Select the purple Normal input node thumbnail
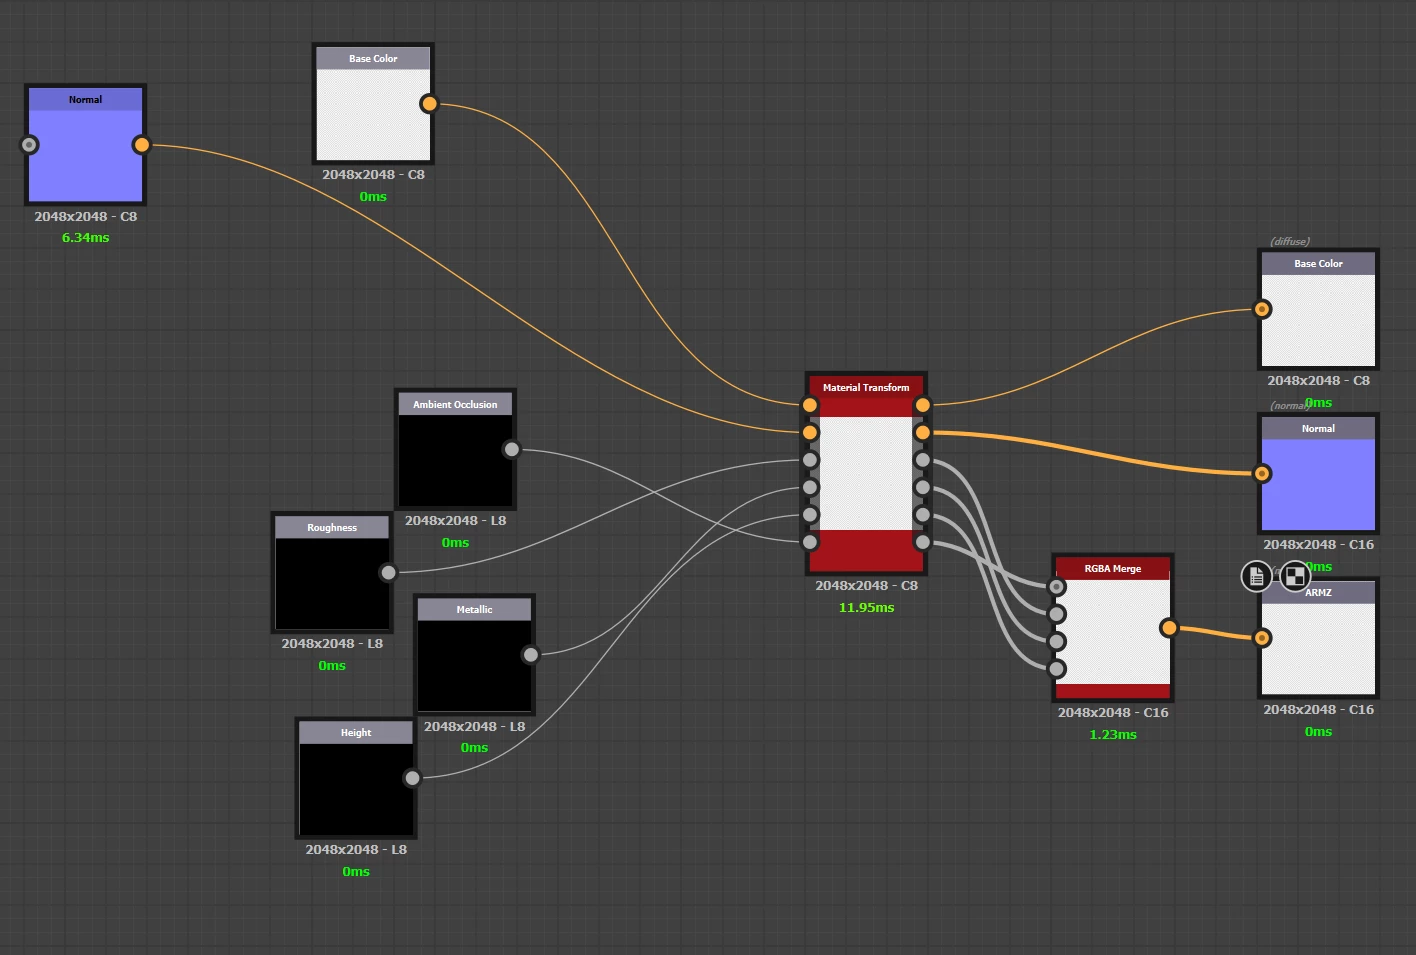The height and width of the screenshot is (955, 1416). coord(86,155)
